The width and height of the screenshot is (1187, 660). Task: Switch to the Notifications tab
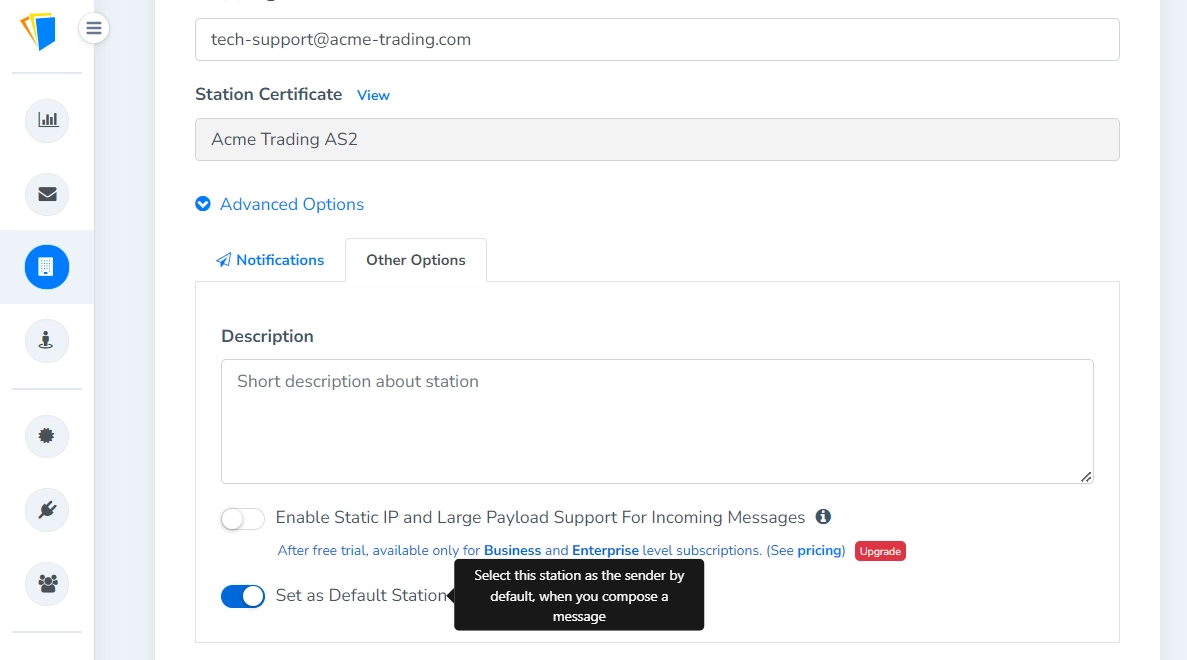coord(270,260)
